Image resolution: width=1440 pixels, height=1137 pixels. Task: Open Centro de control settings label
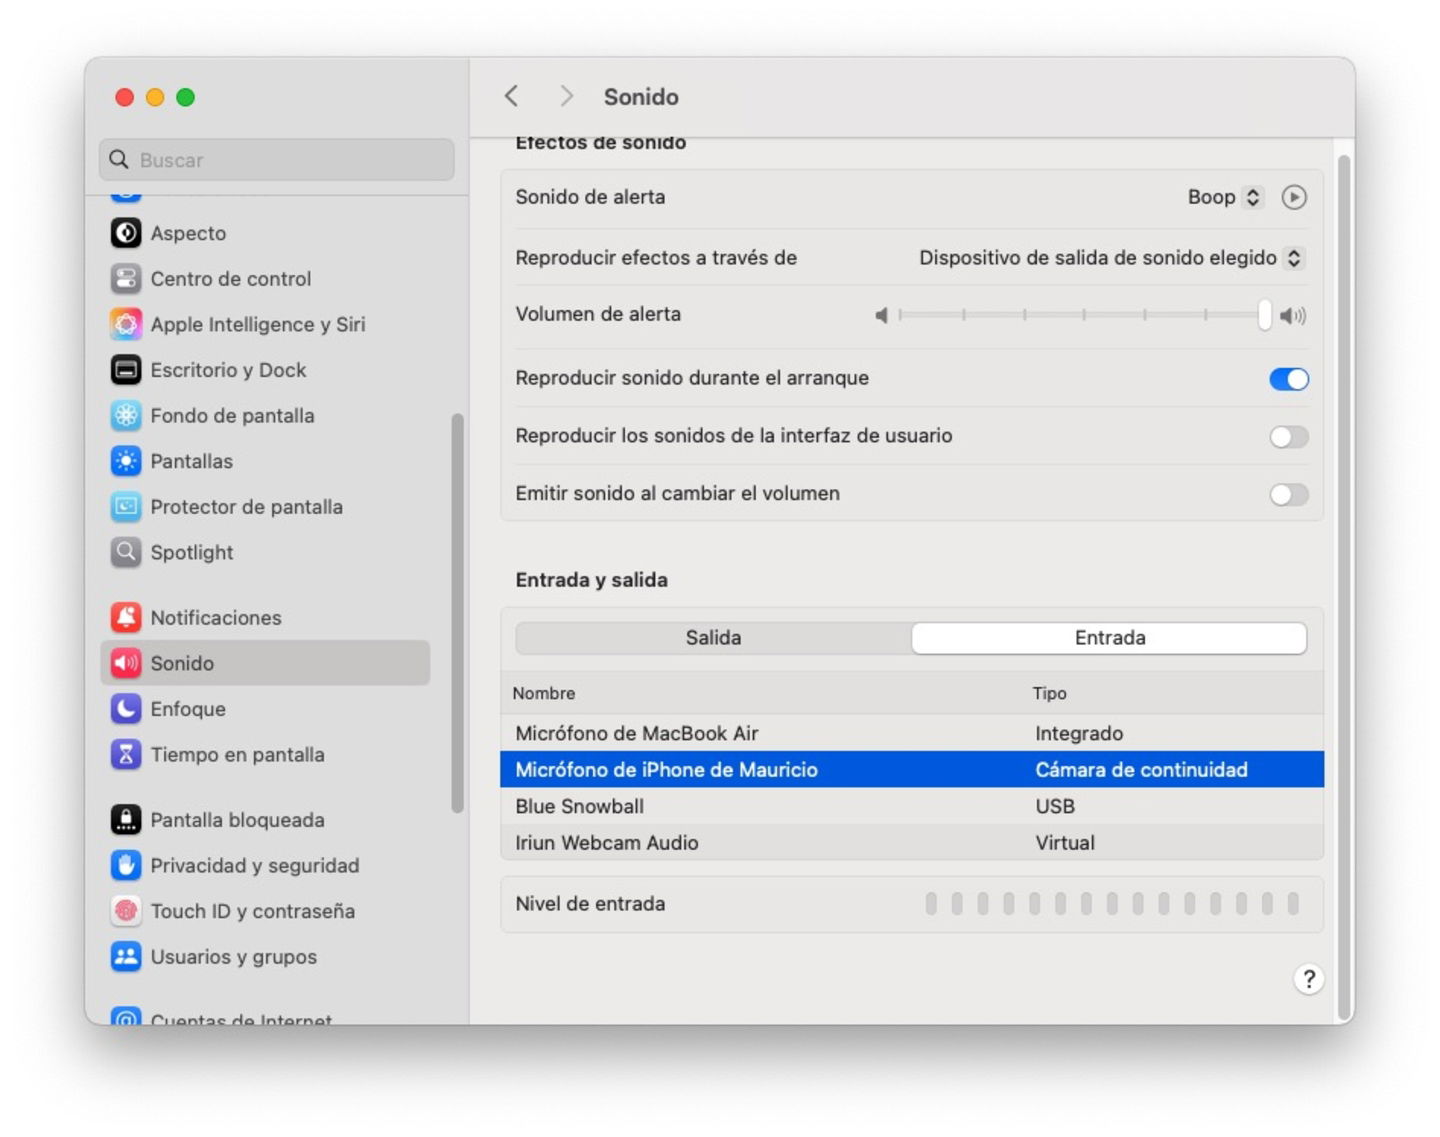tap(231, 279)
